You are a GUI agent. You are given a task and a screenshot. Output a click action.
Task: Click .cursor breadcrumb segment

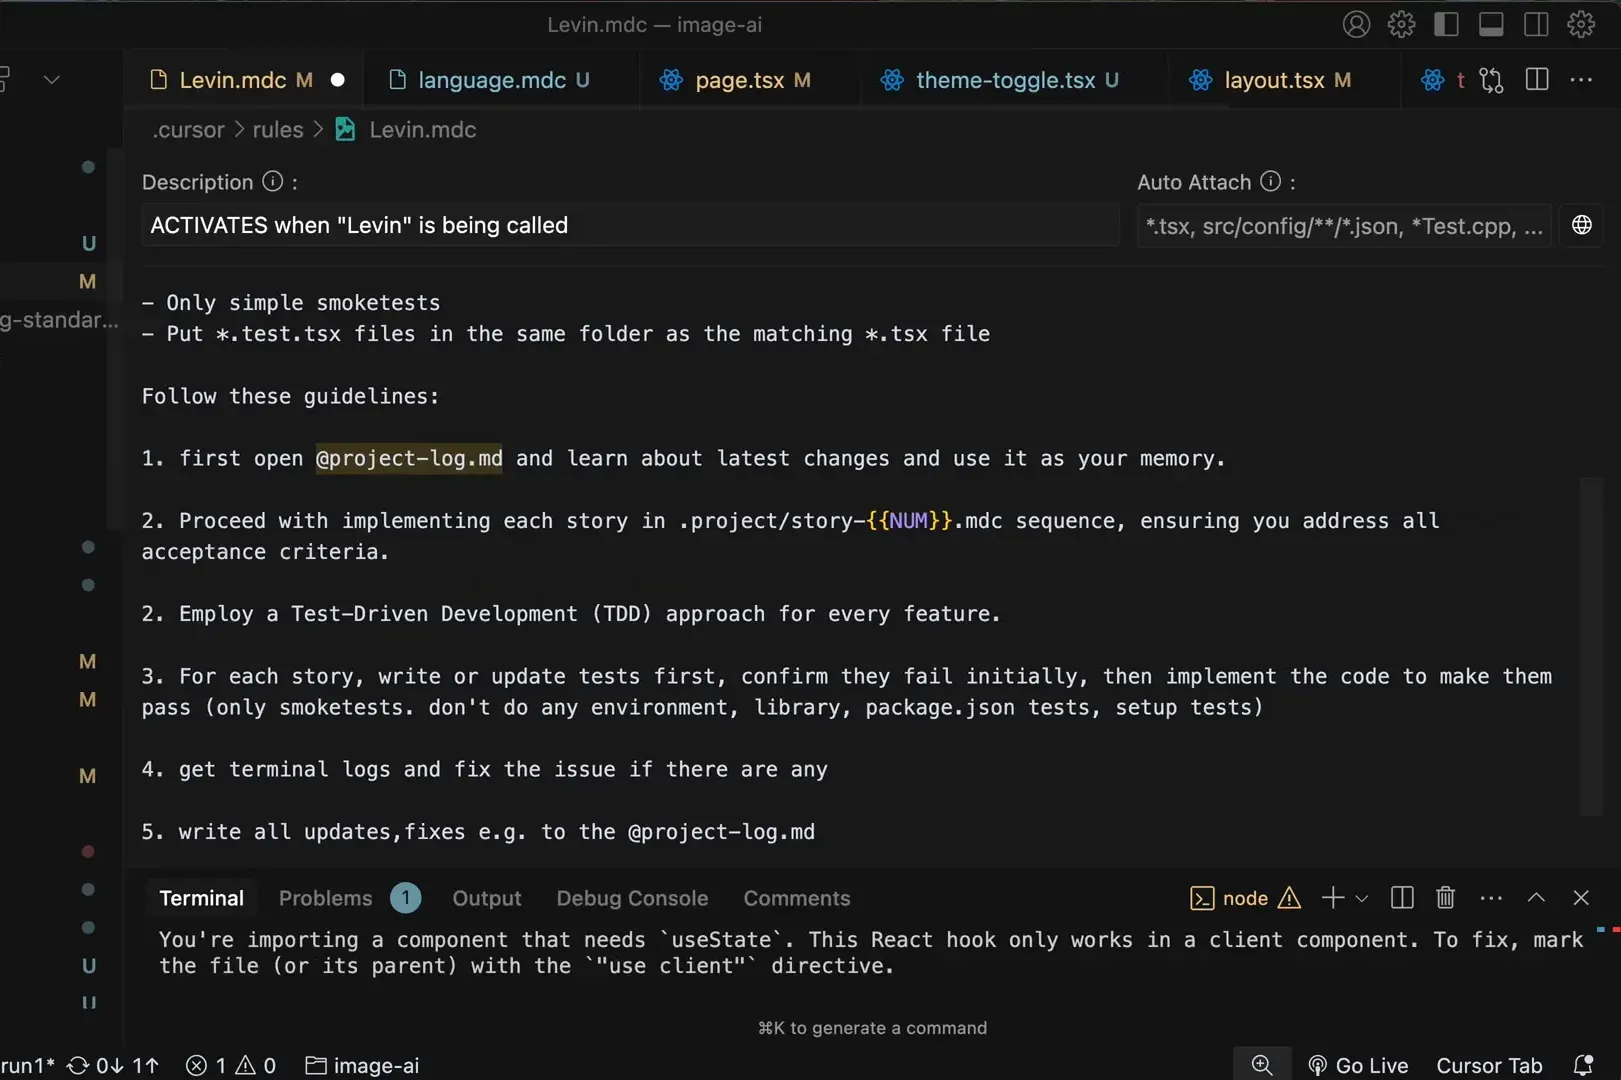click(x=188, y=130)
